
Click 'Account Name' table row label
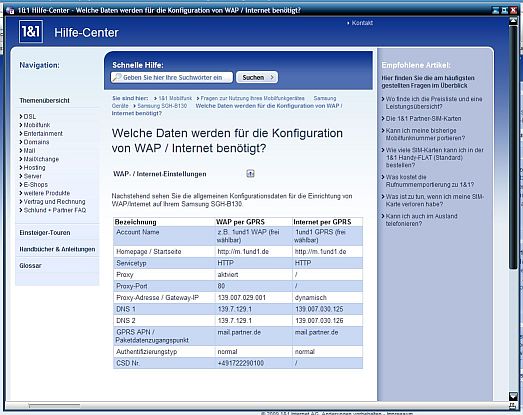137,232
